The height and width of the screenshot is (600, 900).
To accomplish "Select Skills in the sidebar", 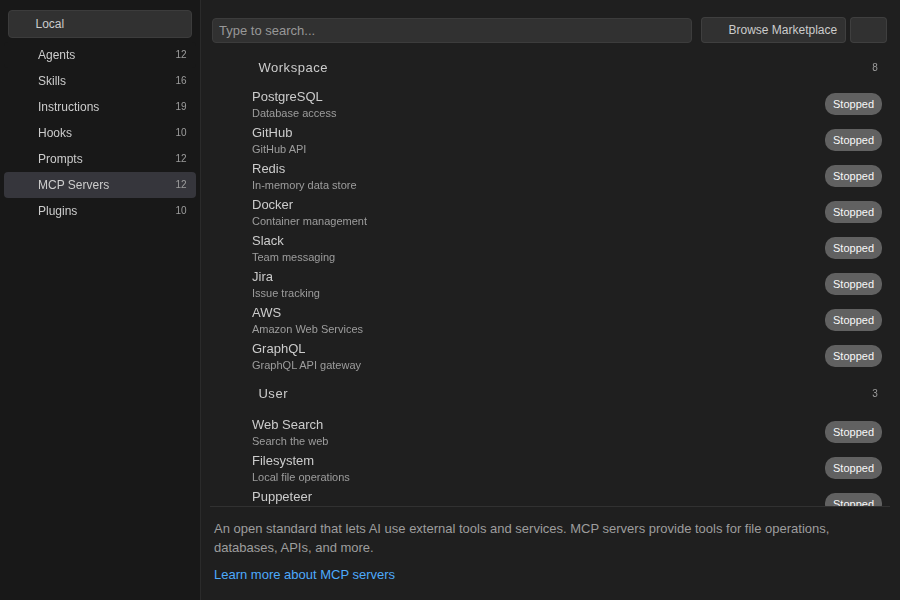I will click(x=100, y=80).
